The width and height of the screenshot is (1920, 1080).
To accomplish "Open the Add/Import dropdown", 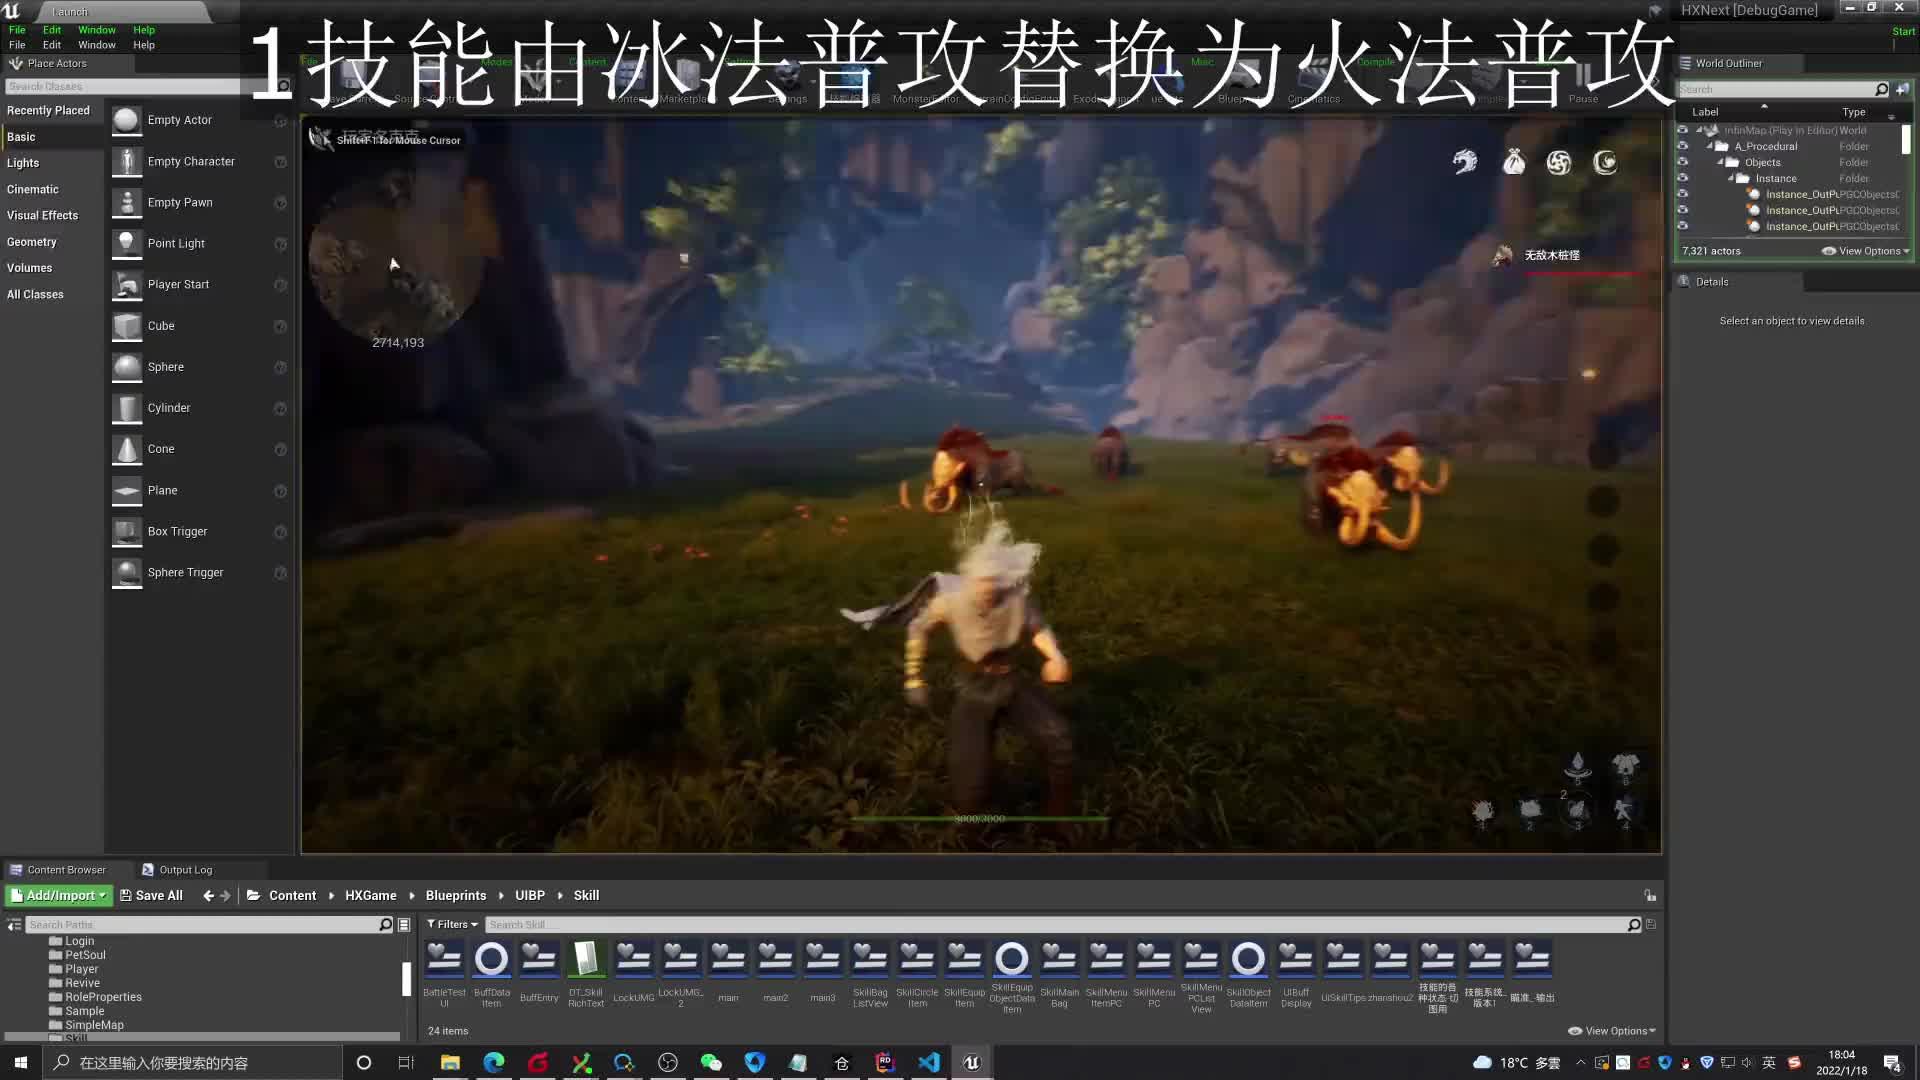I will pos(58,896).
